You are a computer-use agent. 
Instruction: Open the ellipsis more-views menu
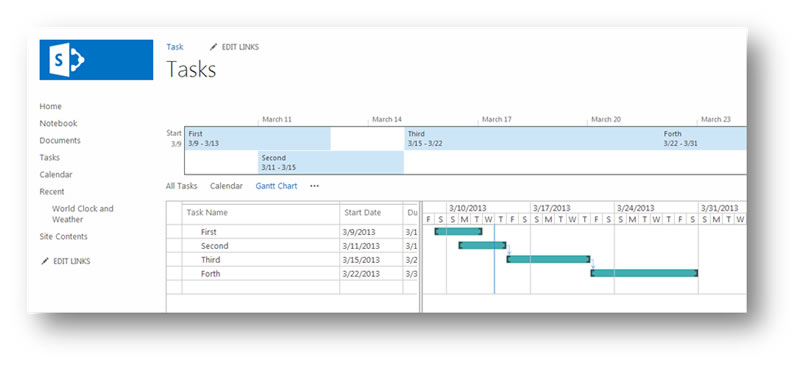pos(314,186)
